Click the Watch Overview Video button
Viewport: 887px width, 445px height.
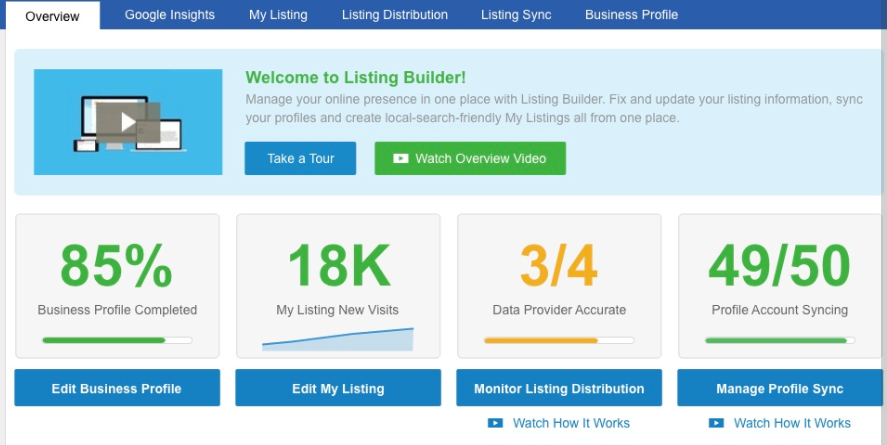coord(470,158)
